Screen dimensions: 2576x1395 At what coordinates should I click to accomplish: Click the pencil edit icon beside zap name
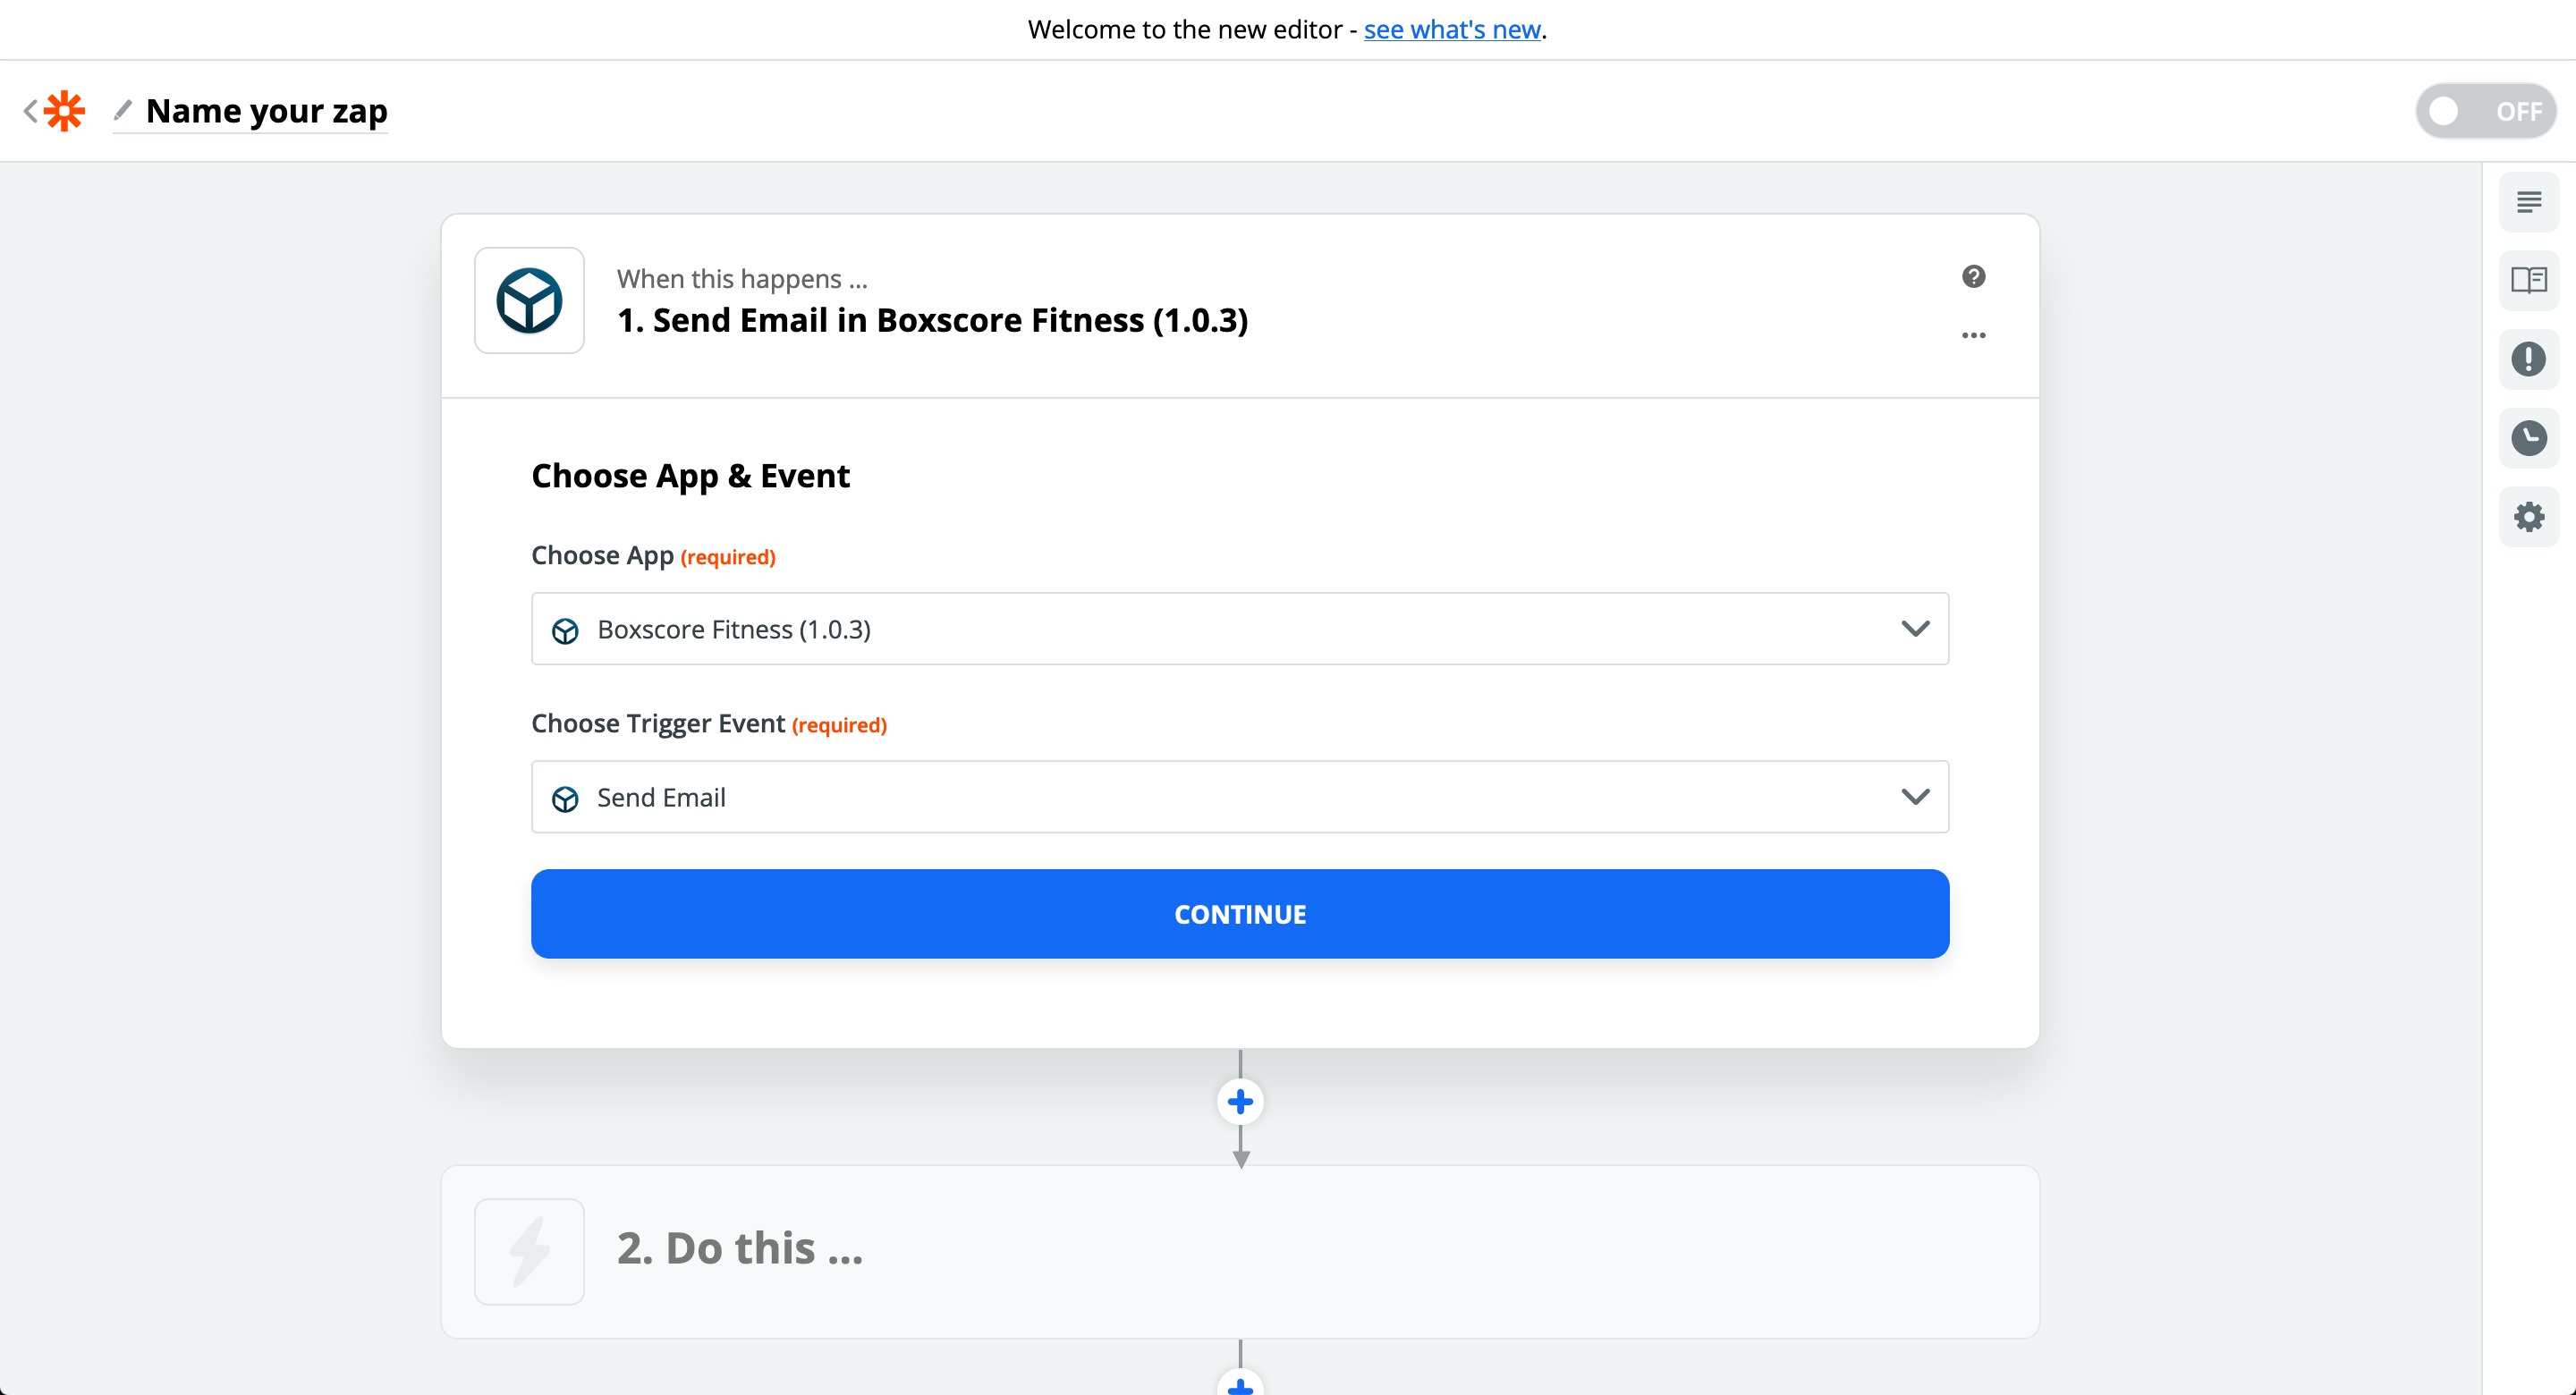pos(123,109)
